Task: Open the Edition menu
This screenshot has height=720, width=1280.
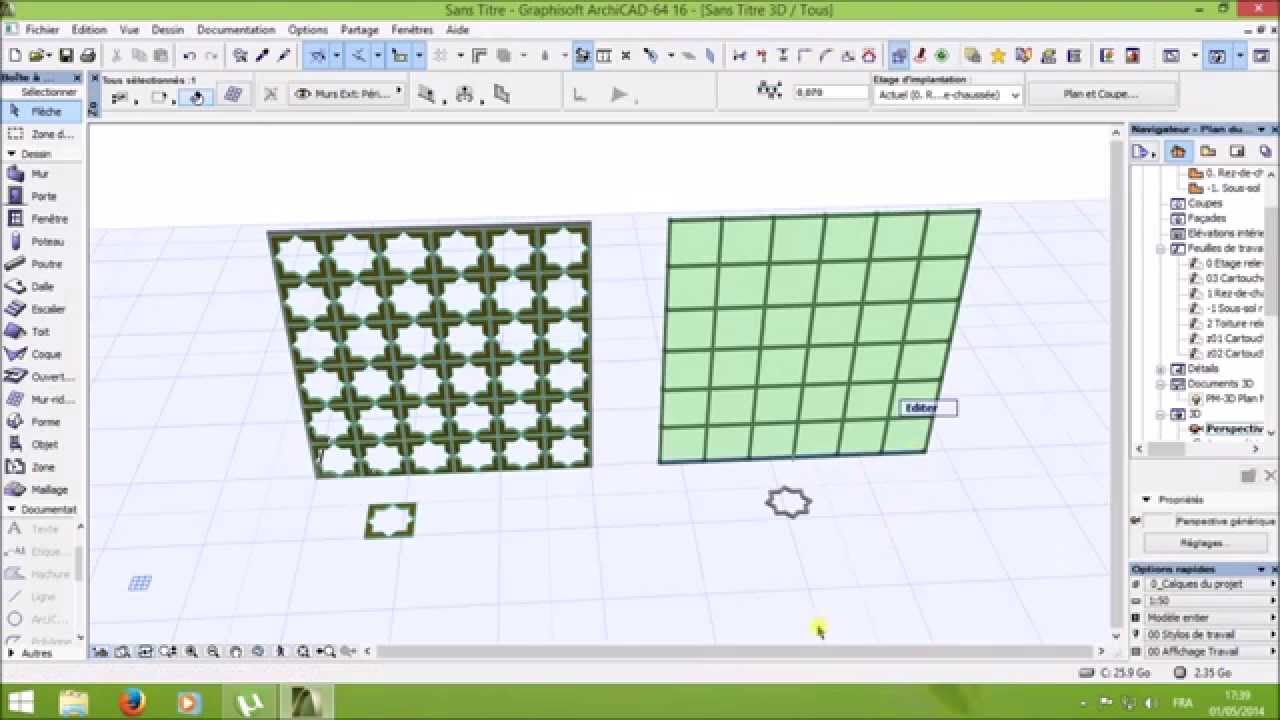Action: point(89,30)
